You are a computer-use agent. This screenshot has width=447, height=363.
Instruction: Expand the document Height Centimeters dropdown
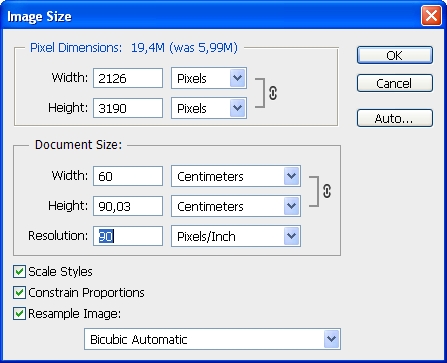pyautogui.click(x=236, y=206)
